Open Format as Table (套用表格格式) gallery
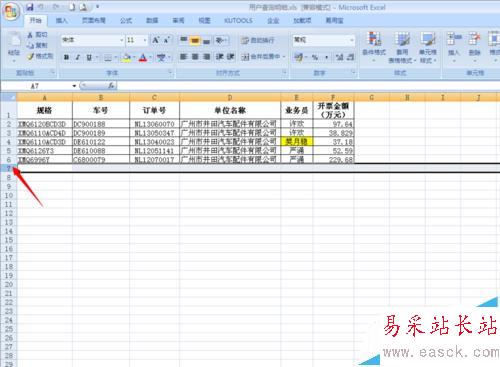500x367 pixels. click(402, 47)
